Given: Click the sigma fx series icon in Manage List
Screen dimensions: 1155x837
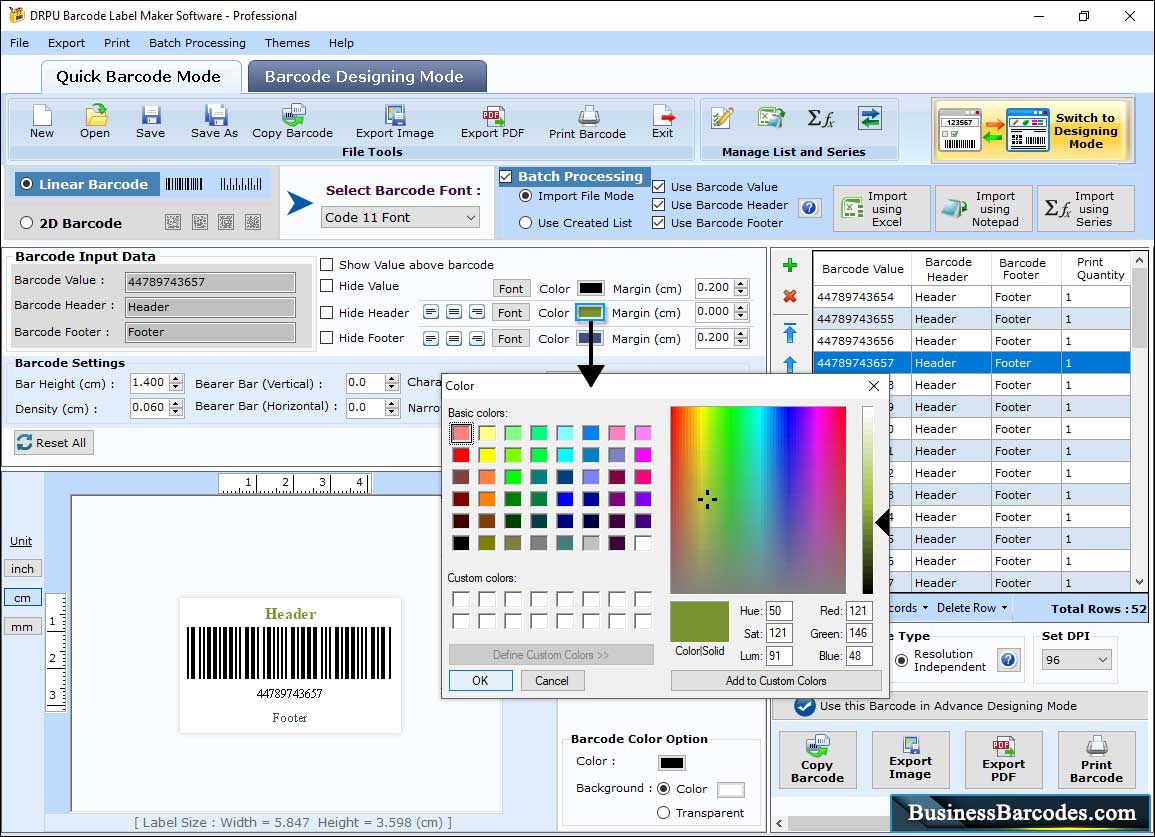Looking at the screenshot, I should click(x=821, y=118).
